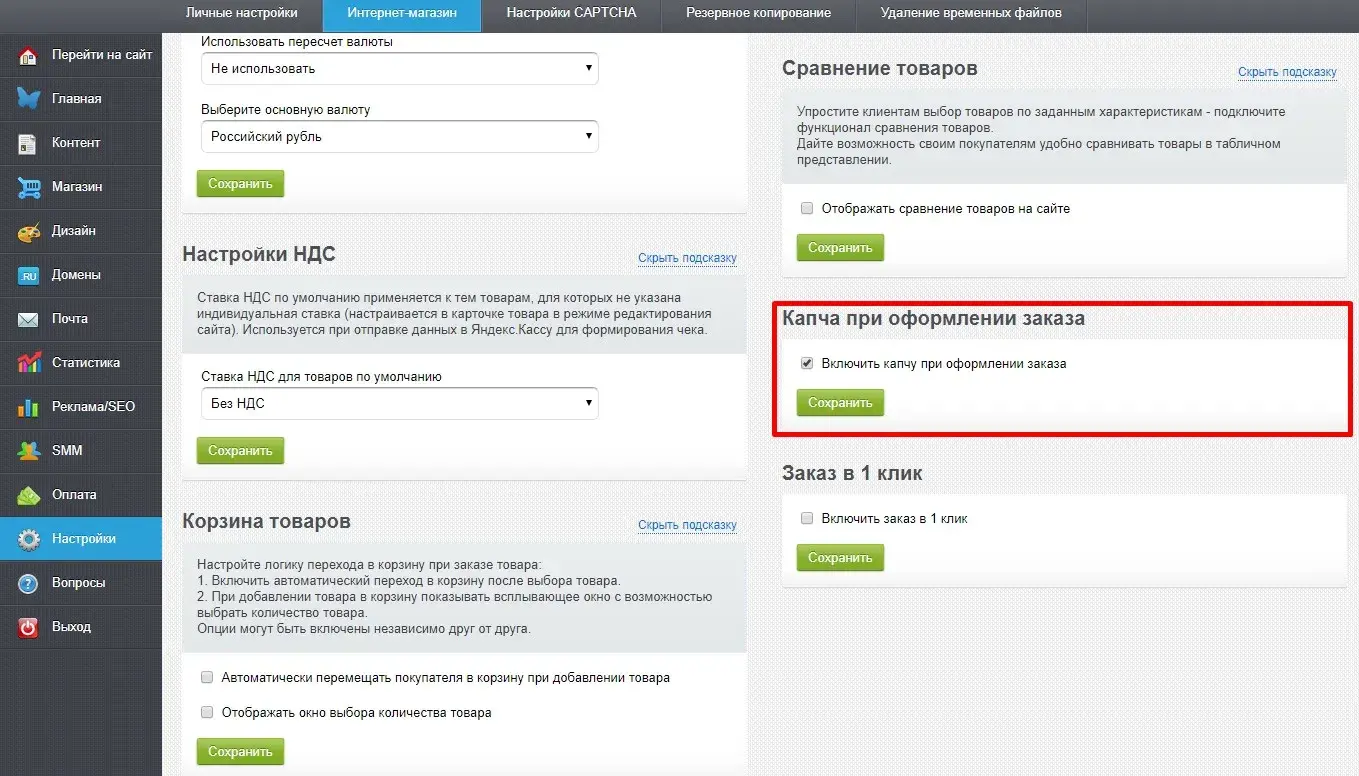Click the envelope icon for Почта
This screenshot has width=1359, height=776.
[28, 319]
